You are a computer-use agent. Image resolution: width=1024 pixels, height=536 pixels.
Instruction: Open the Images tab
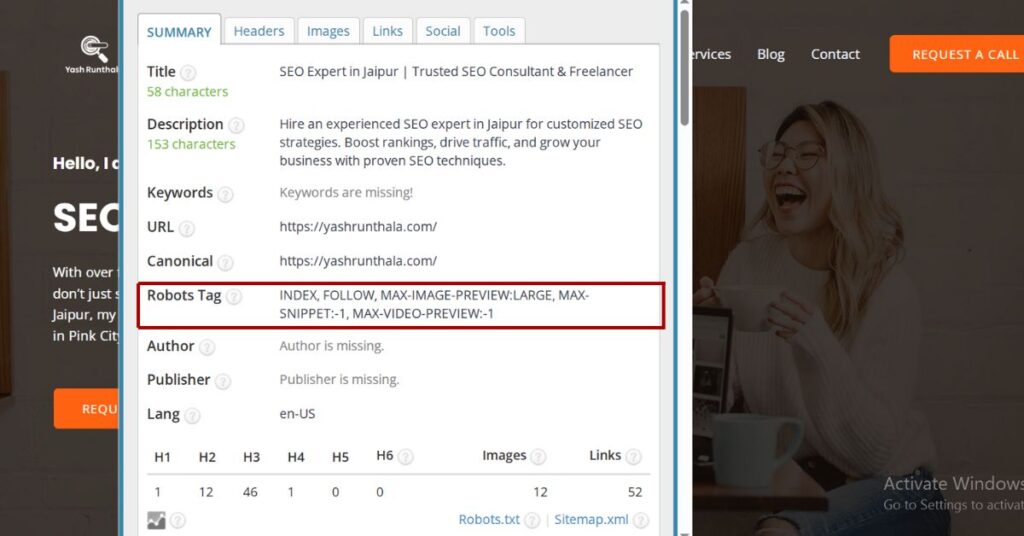click(x=328, y=31)
